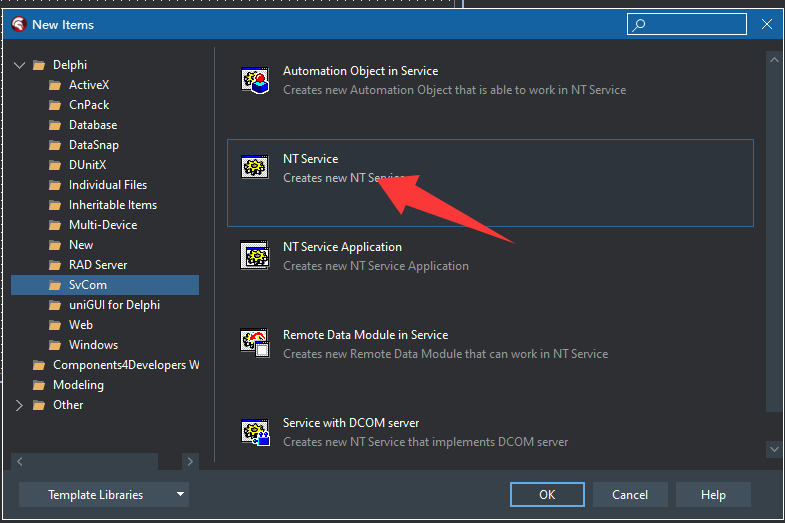Click the tree horizontal scroll left arrow

20,461
